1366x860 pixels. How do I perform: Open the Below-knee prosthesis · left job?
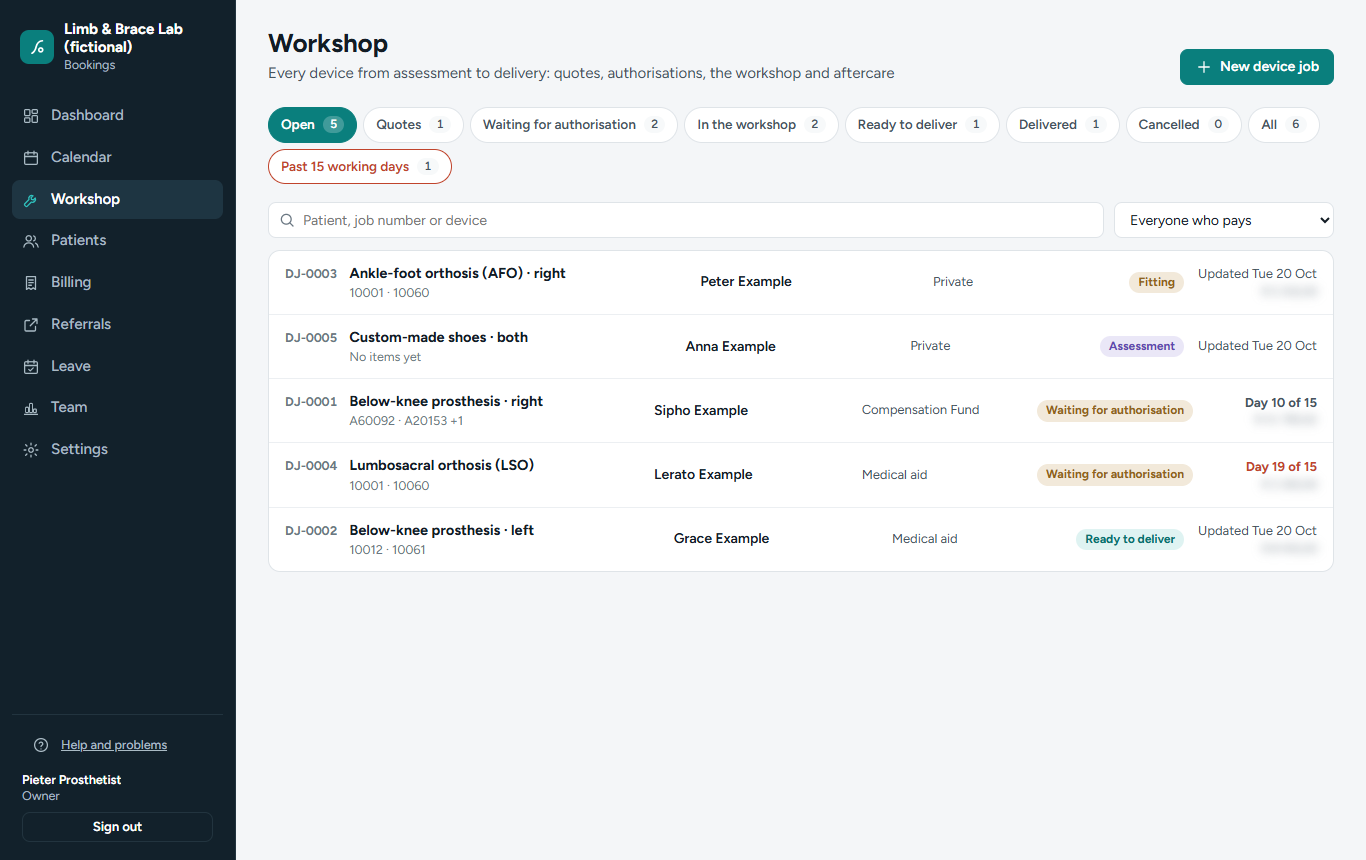pyautogui.click(x=801, y=540)
